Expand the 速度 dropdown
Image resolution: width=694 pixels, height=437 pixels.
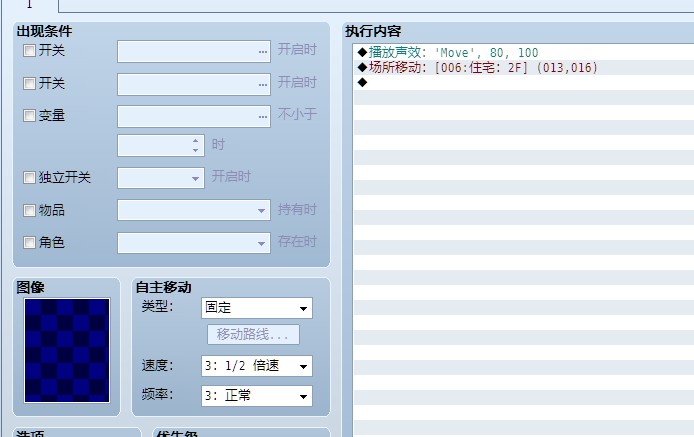tap(304, 366)
